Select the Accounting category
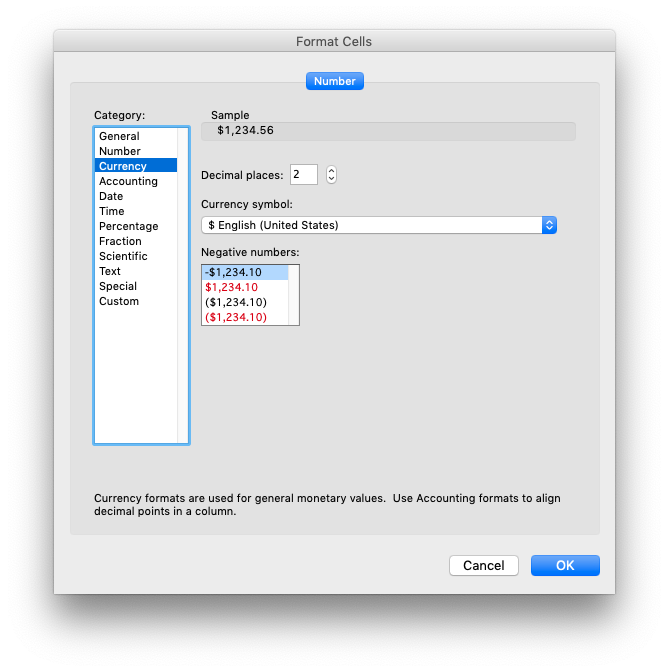This screenshot has height=672, width=669. click(x=135, y=181)
